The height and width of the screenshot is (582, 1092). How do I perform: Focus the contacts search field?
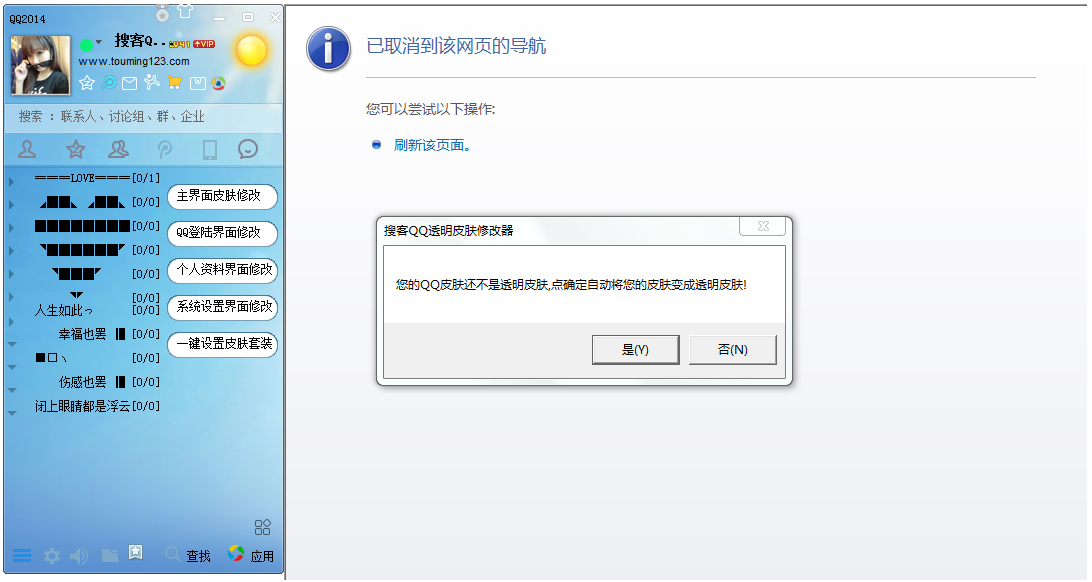pos(144,116)
